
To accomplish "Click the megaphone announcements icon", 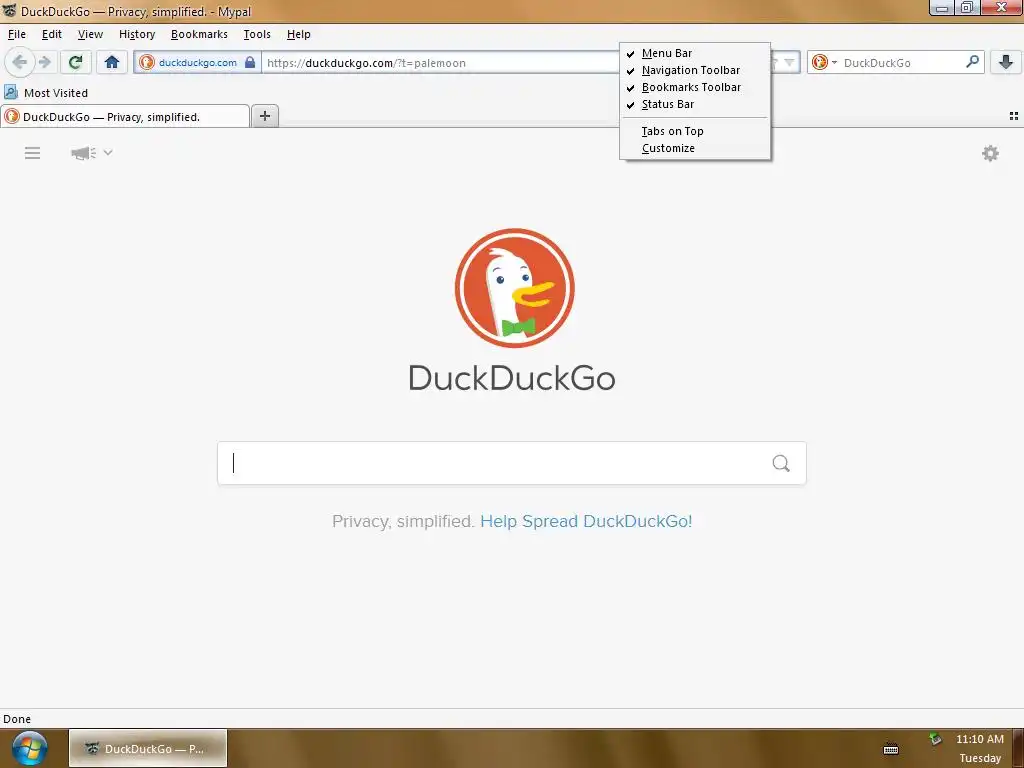I will [83, 153].
